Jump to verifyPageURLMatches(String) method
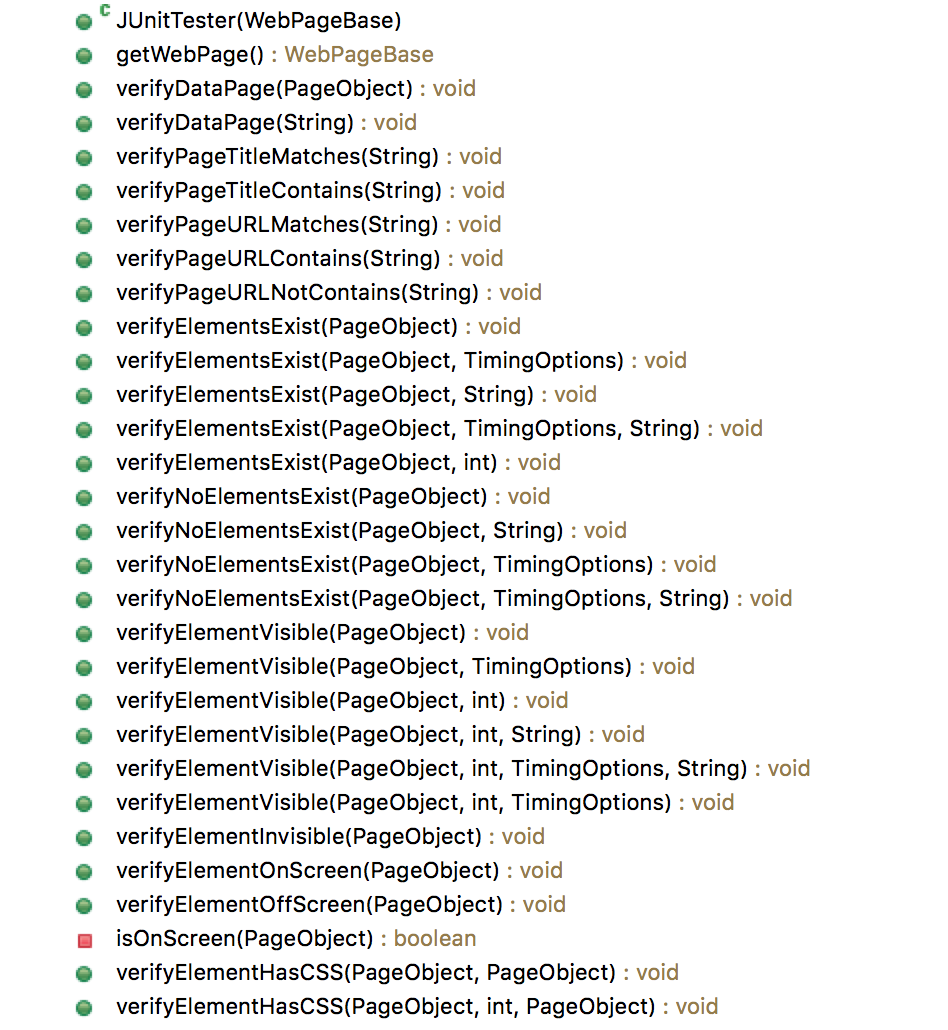Screen dimensions: 948x1030 309,225
